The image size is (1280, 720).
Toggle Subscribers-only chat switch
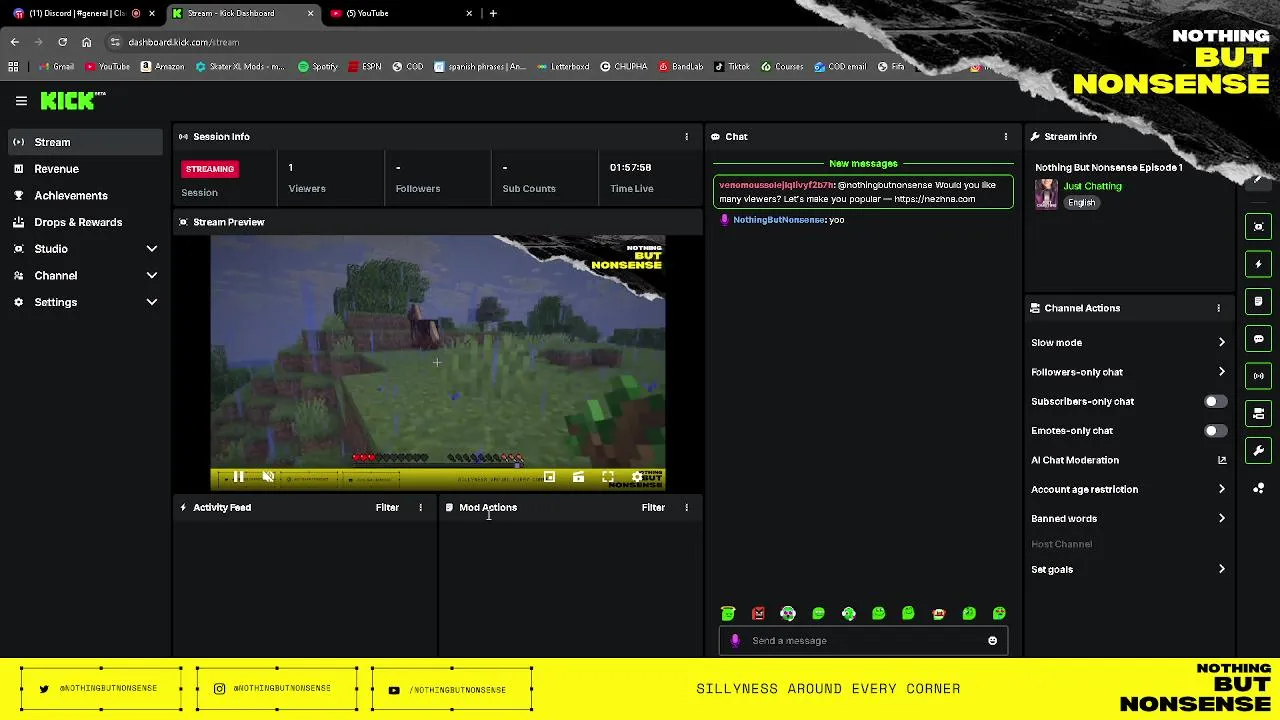click(1215, 401)
